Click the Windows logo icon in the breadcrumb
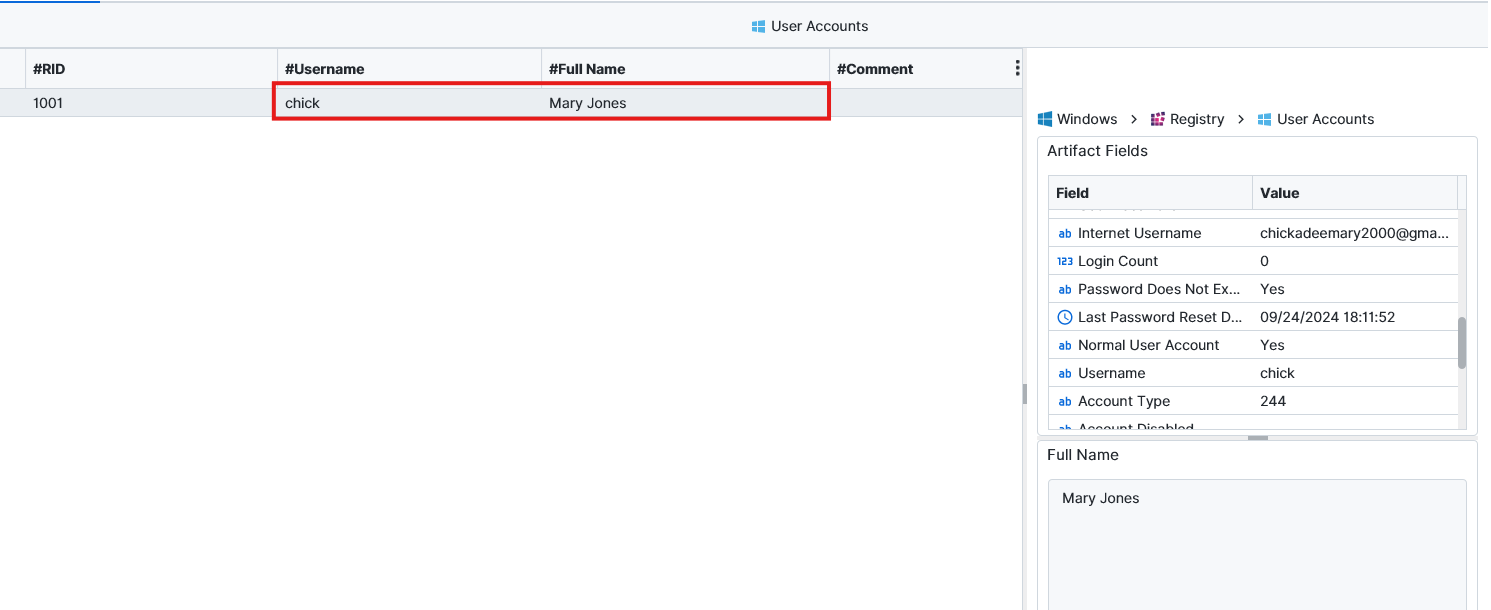This screenshot has width=1491, height=610. (1045, 119)
